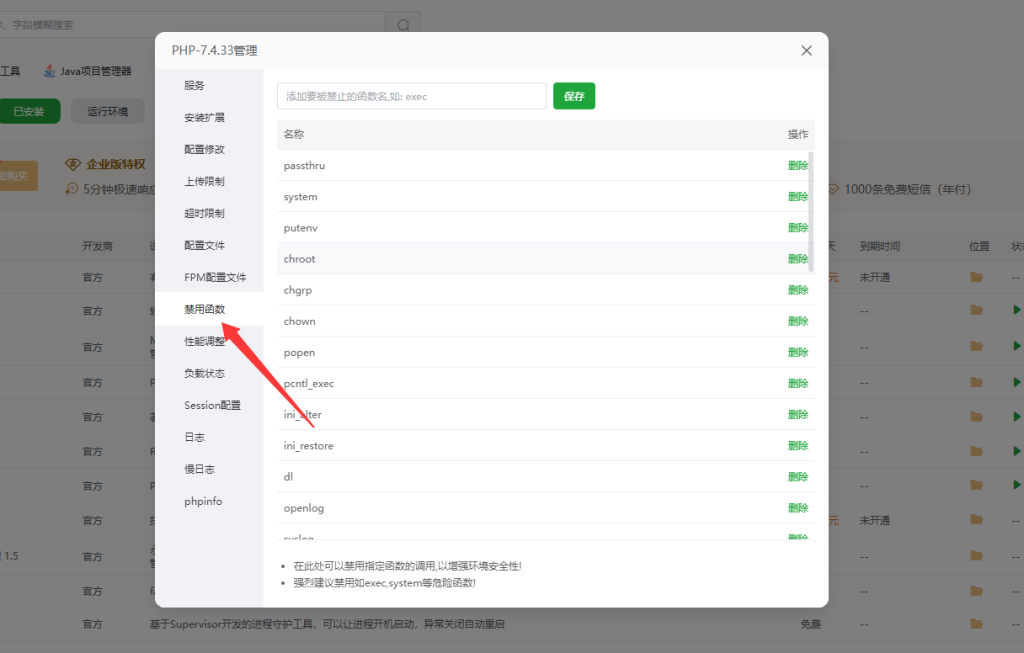Remove popen from disabled functions
The width and height of the screenshot is (1024, 653).
797,353
